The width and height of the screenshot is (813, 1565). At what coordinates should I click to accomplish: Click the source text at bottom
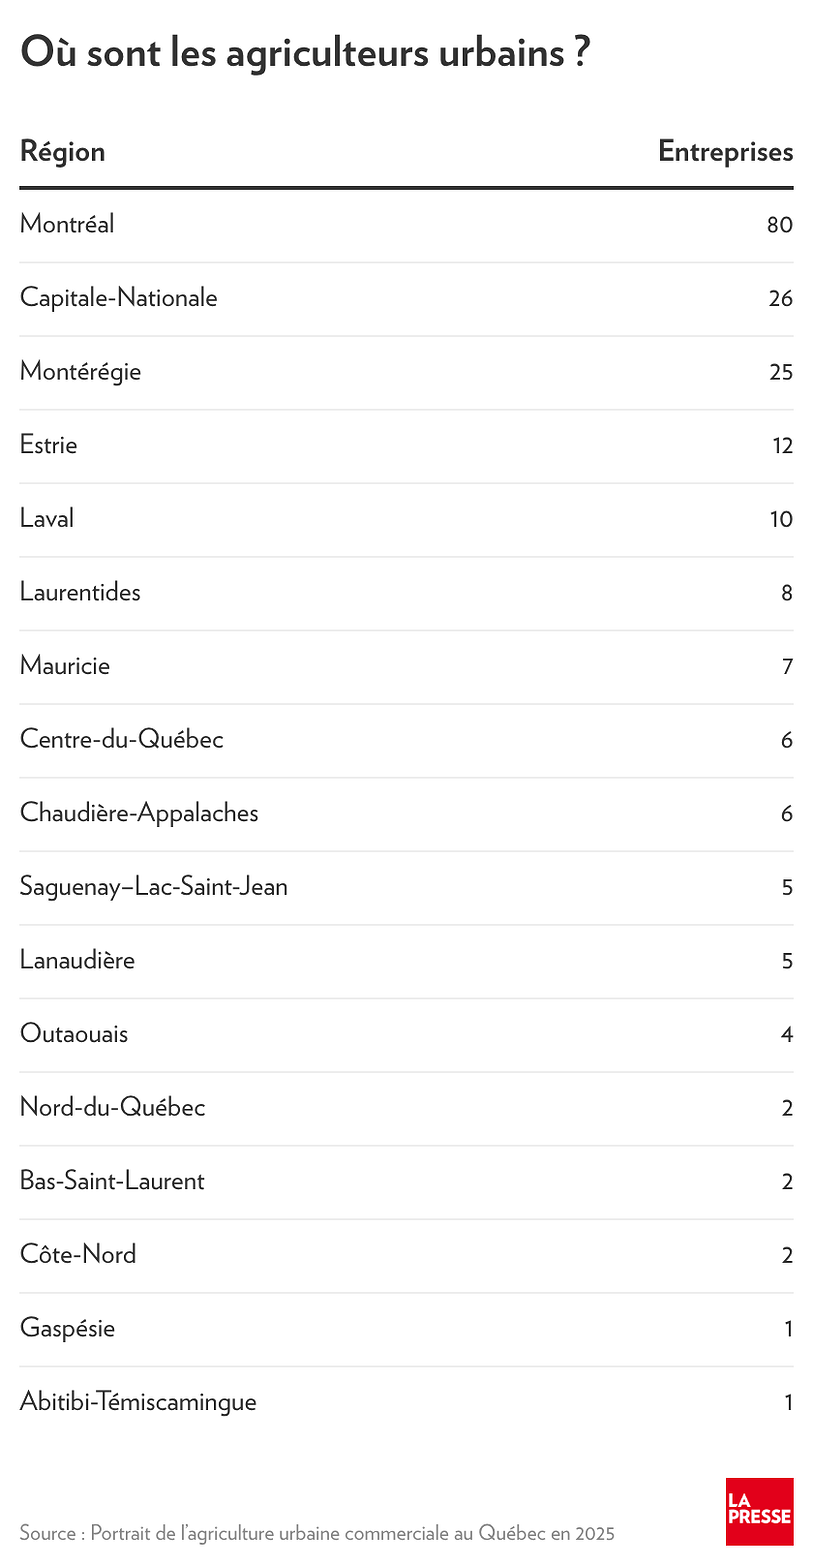[317, 1533]
